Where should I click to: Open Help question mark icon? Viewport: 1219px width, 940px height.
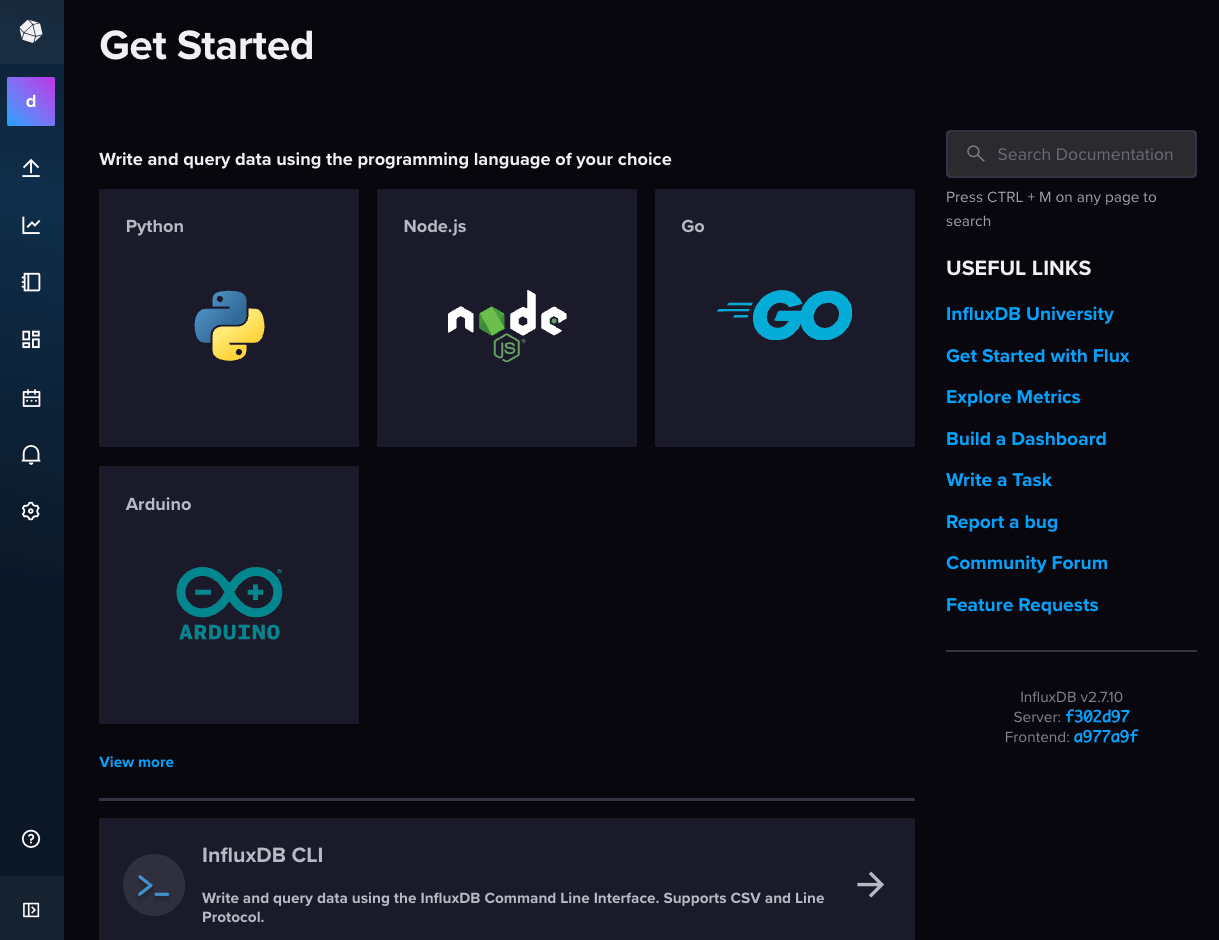[x=31, y=839]
